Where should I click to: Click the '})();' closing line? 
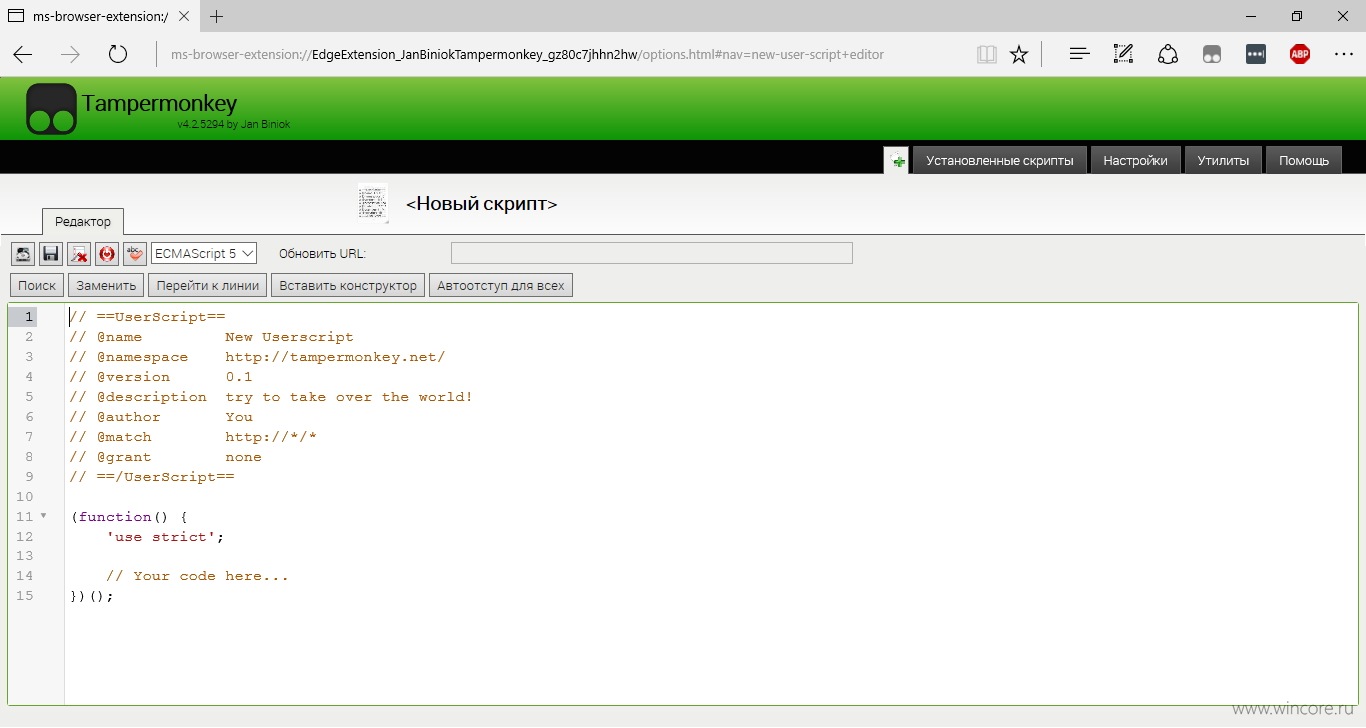click(x=92, y=596)
